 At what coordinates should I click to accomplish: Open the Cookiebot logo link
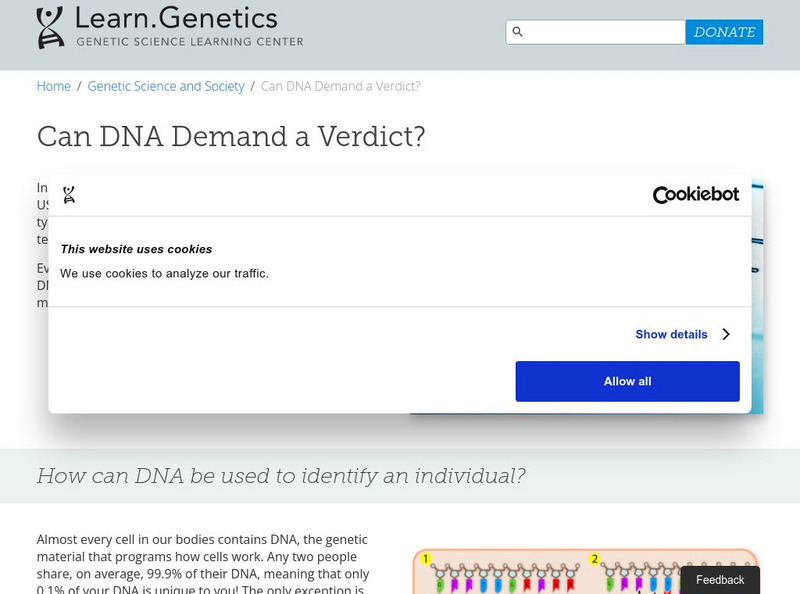(x=695, y=195)
